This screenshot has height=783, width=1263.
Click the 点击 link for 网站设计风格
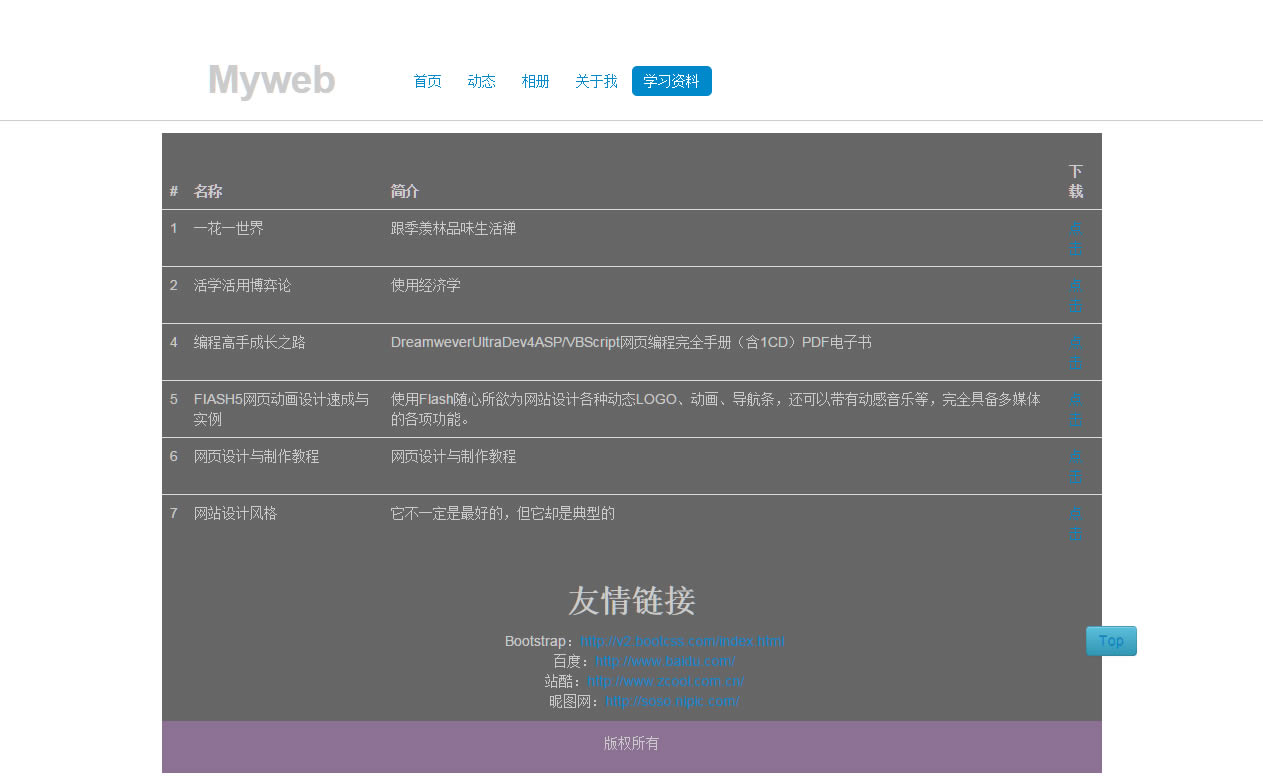click(1076, 524)
